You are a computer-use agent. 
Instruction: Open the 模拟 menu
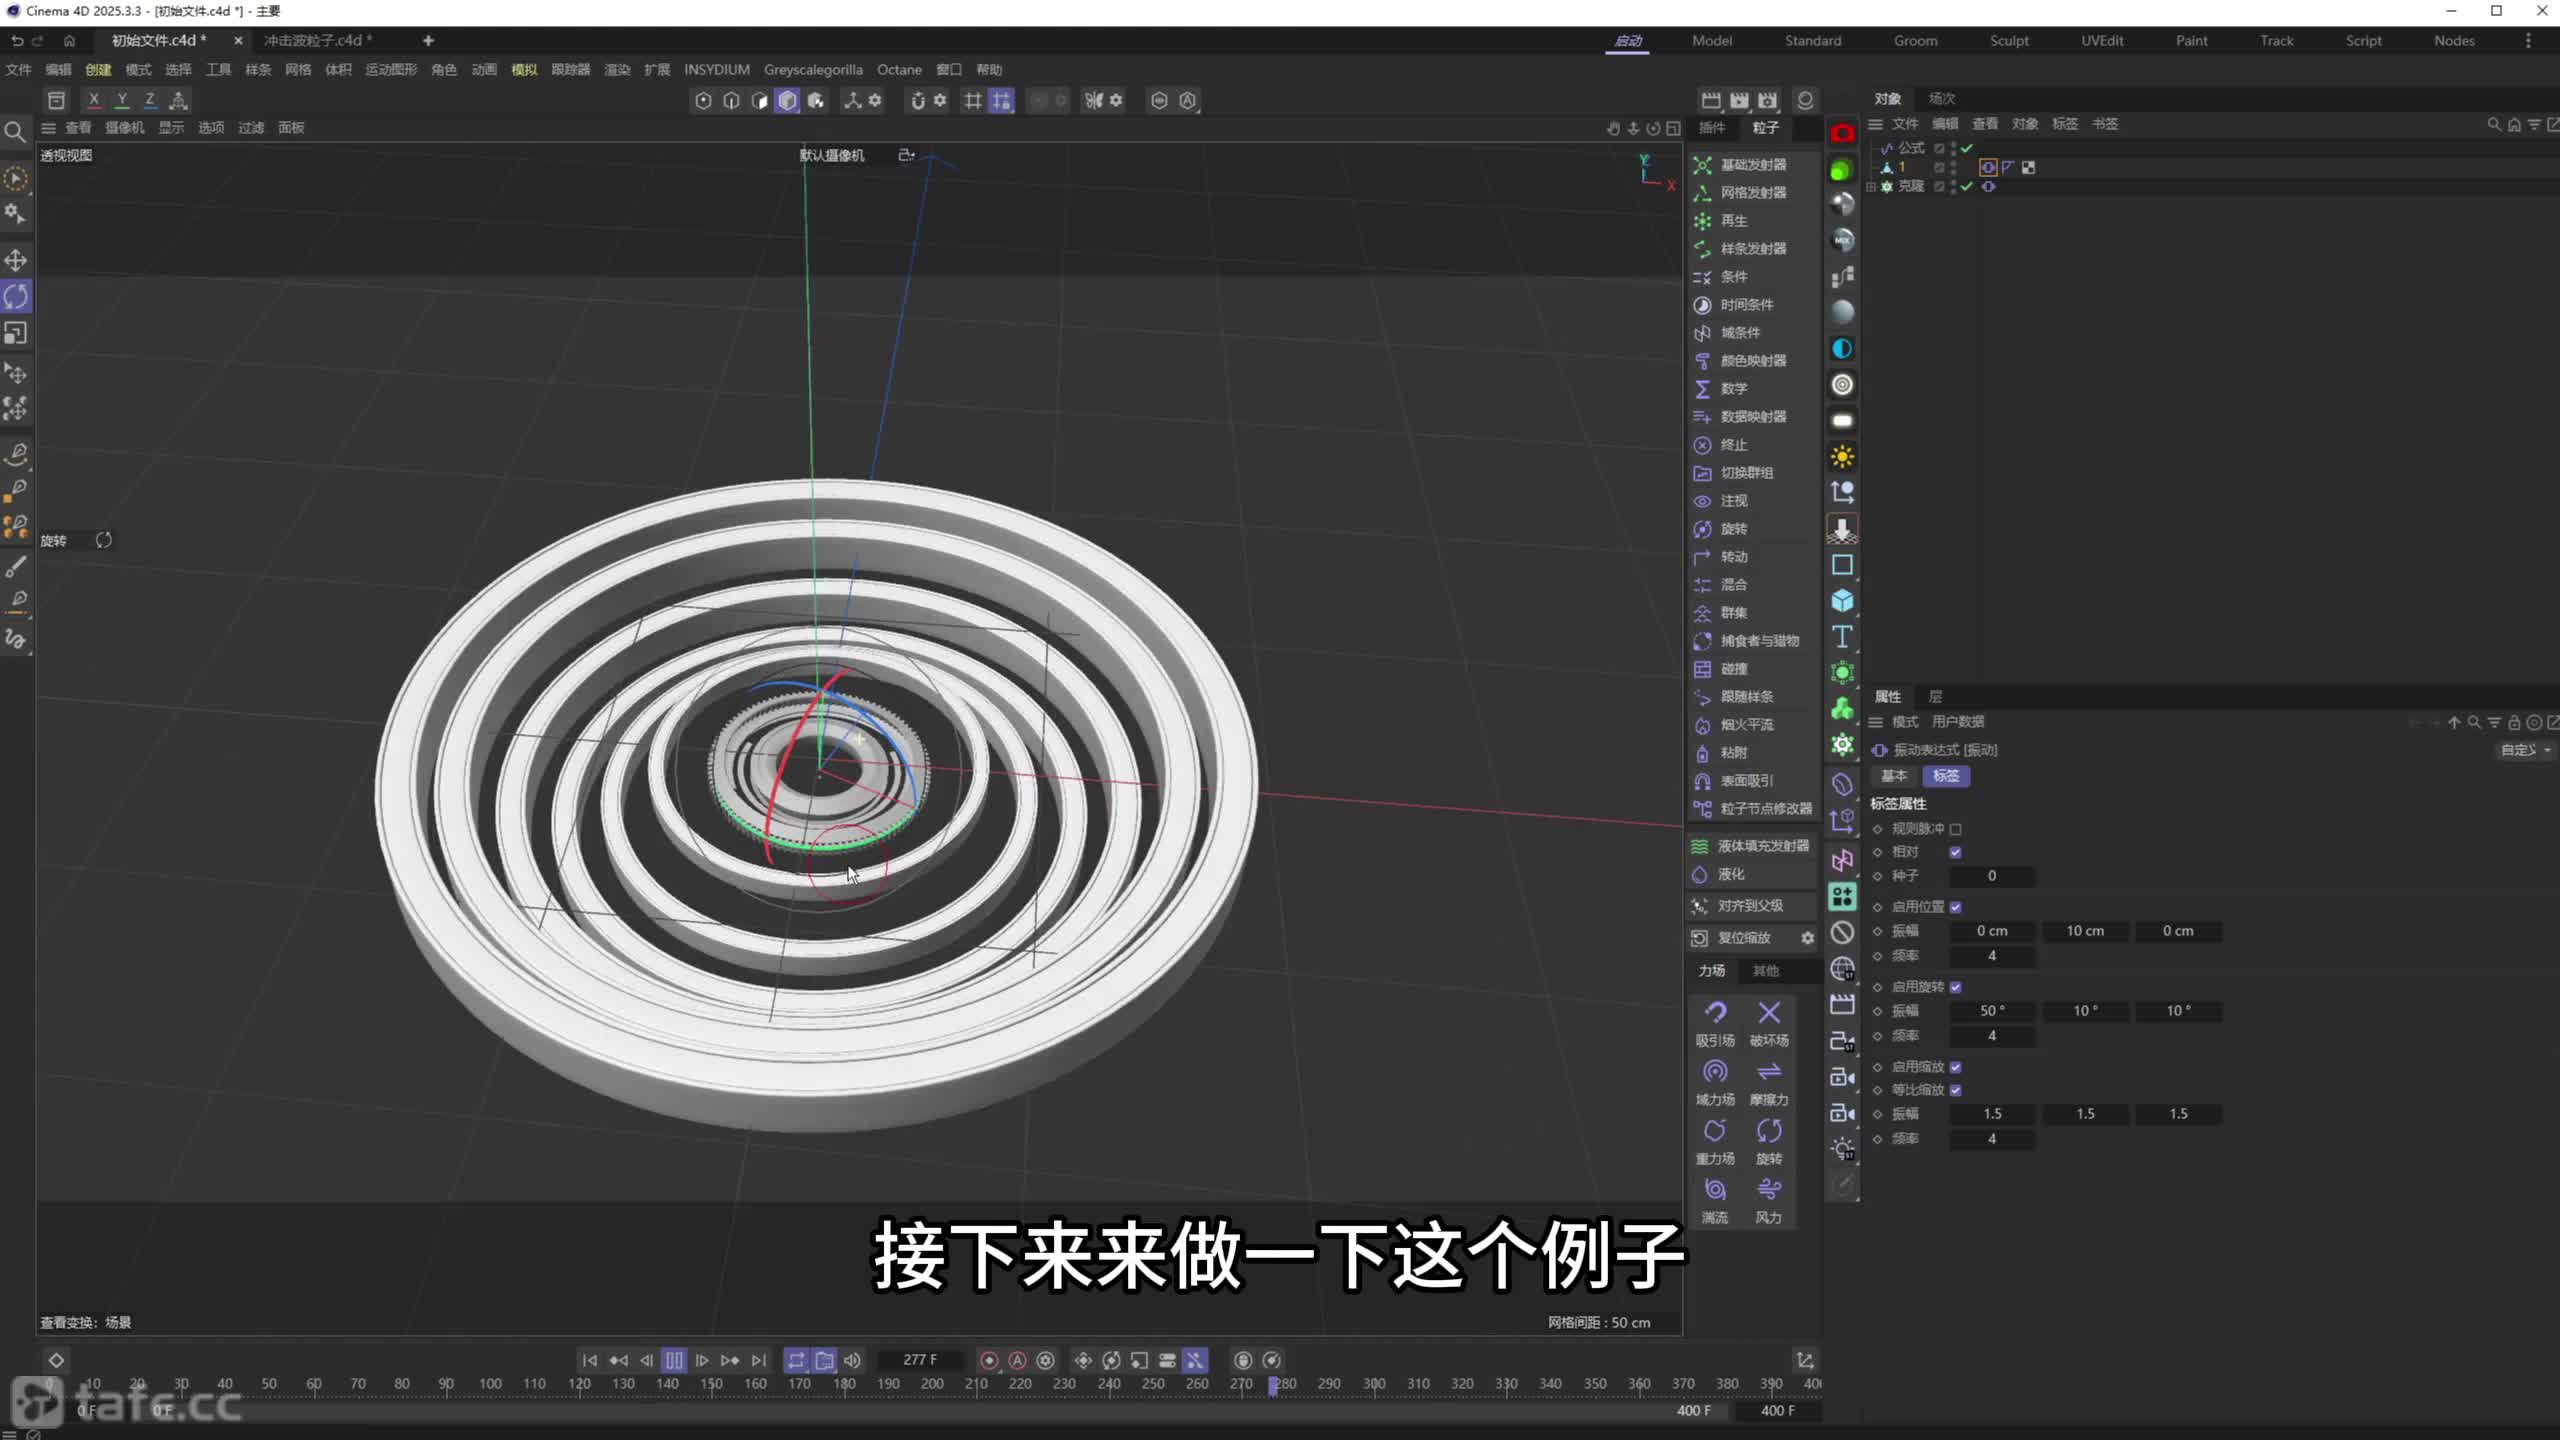[524, 70]
